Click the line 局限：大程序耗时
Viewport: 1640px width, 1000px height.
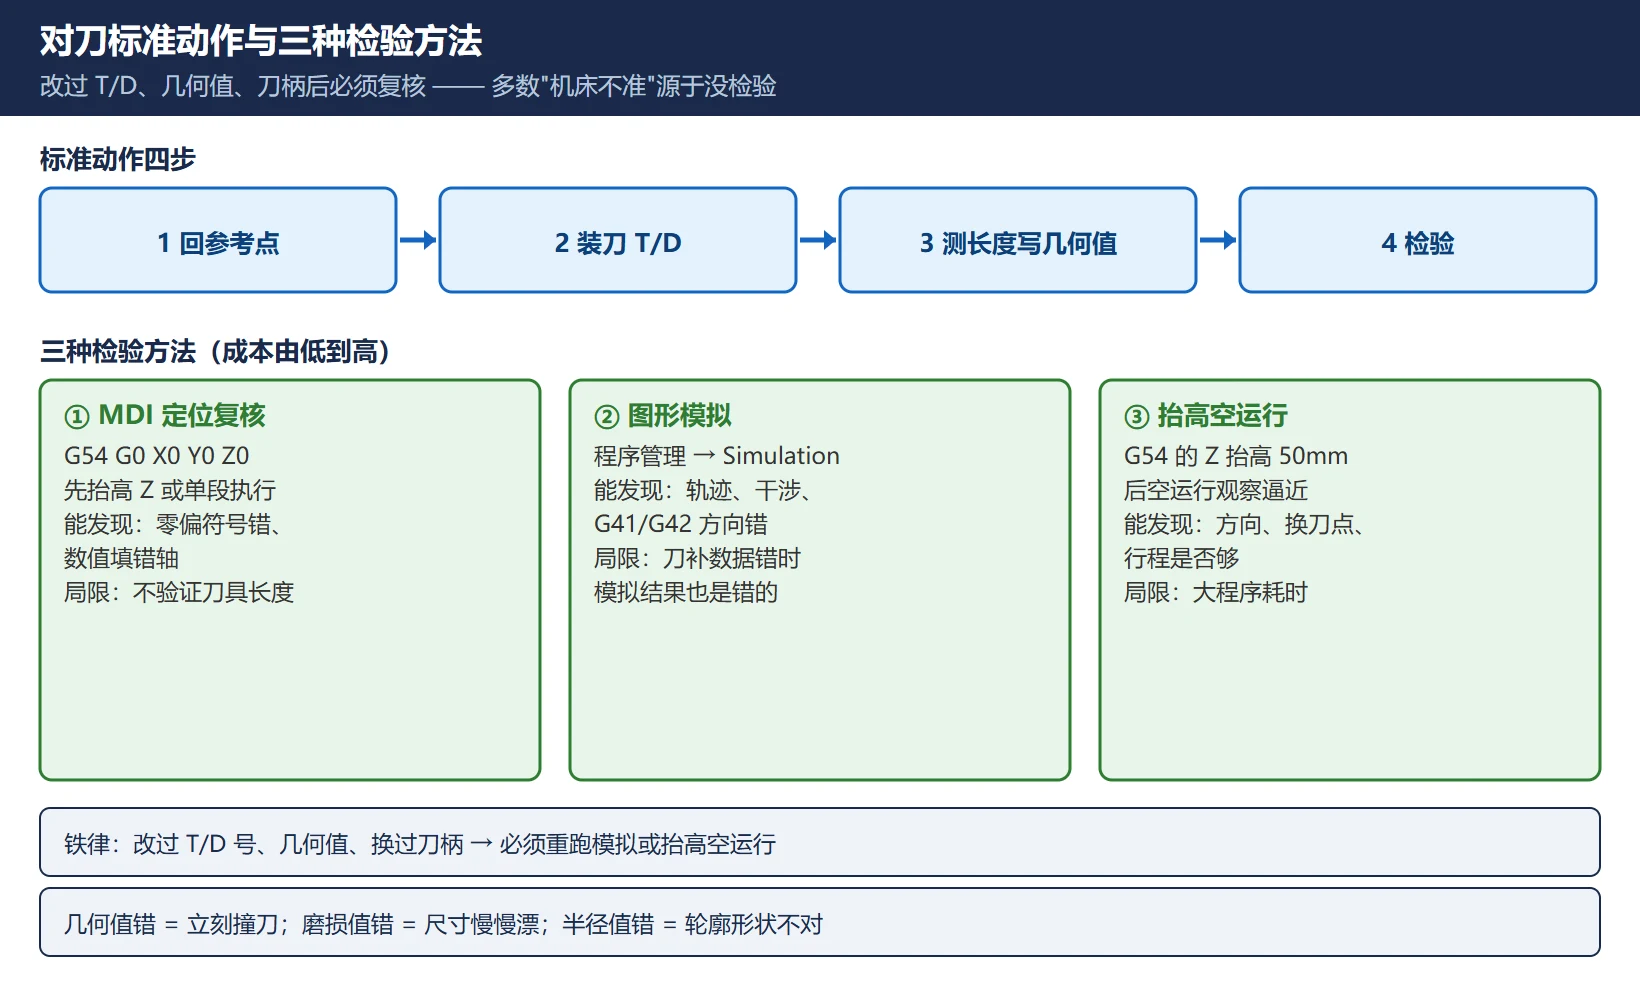(x=1216, y=592)
